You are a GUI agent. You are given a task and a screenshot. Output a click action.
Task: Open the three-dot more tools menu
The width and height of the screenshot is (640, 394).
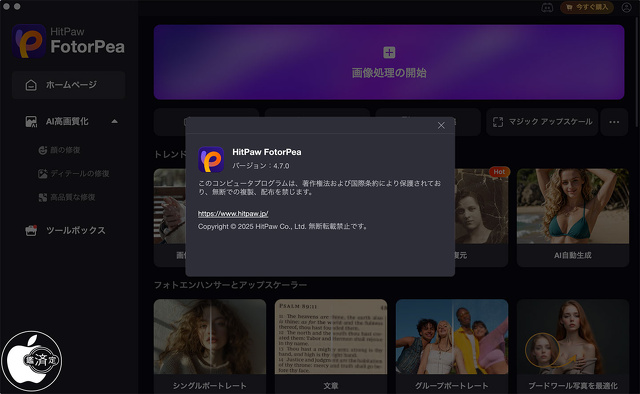pos(614,122)
